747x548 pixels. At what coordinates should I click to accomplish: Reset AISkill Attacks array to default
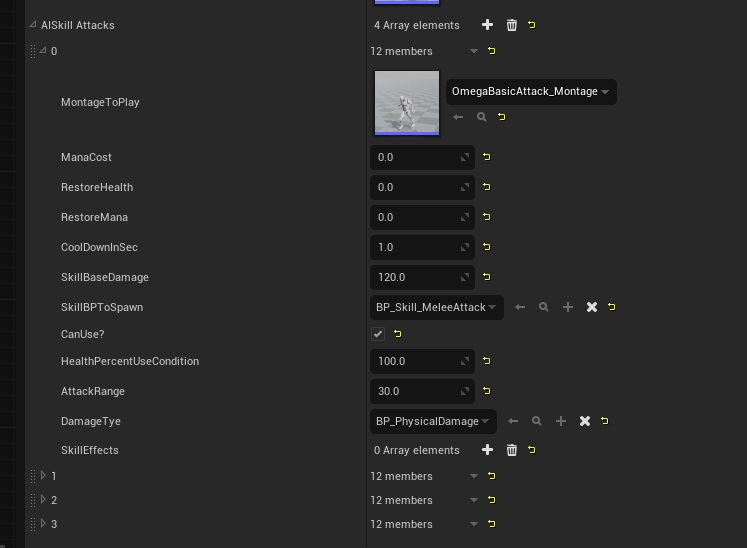[532, 25]
